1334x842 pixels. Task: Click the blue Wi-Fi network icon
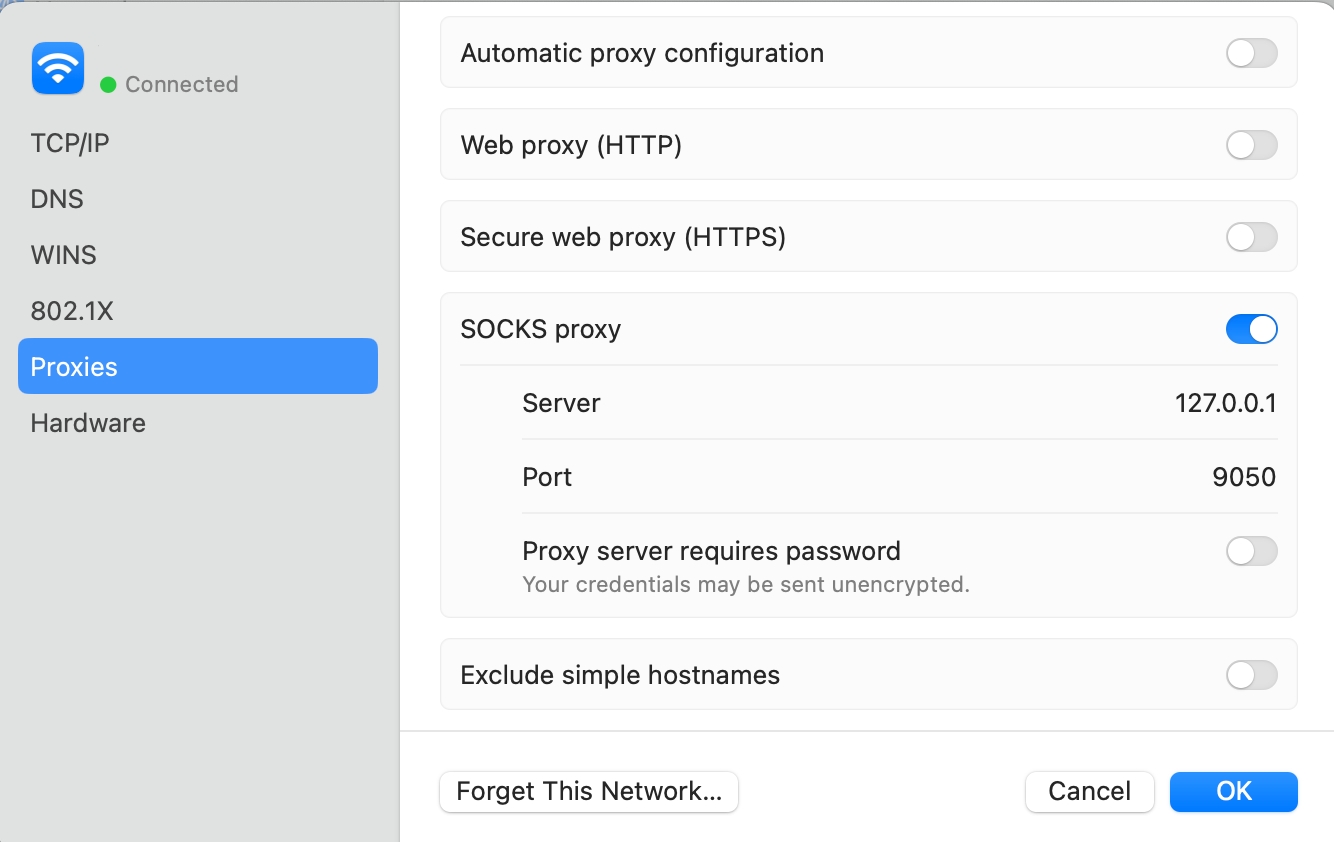coord(58,69)
